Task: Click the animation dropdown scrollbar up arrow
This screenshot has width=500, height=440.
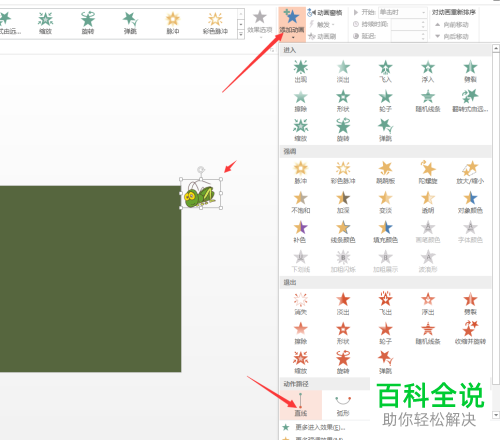Action: (496, 49)
